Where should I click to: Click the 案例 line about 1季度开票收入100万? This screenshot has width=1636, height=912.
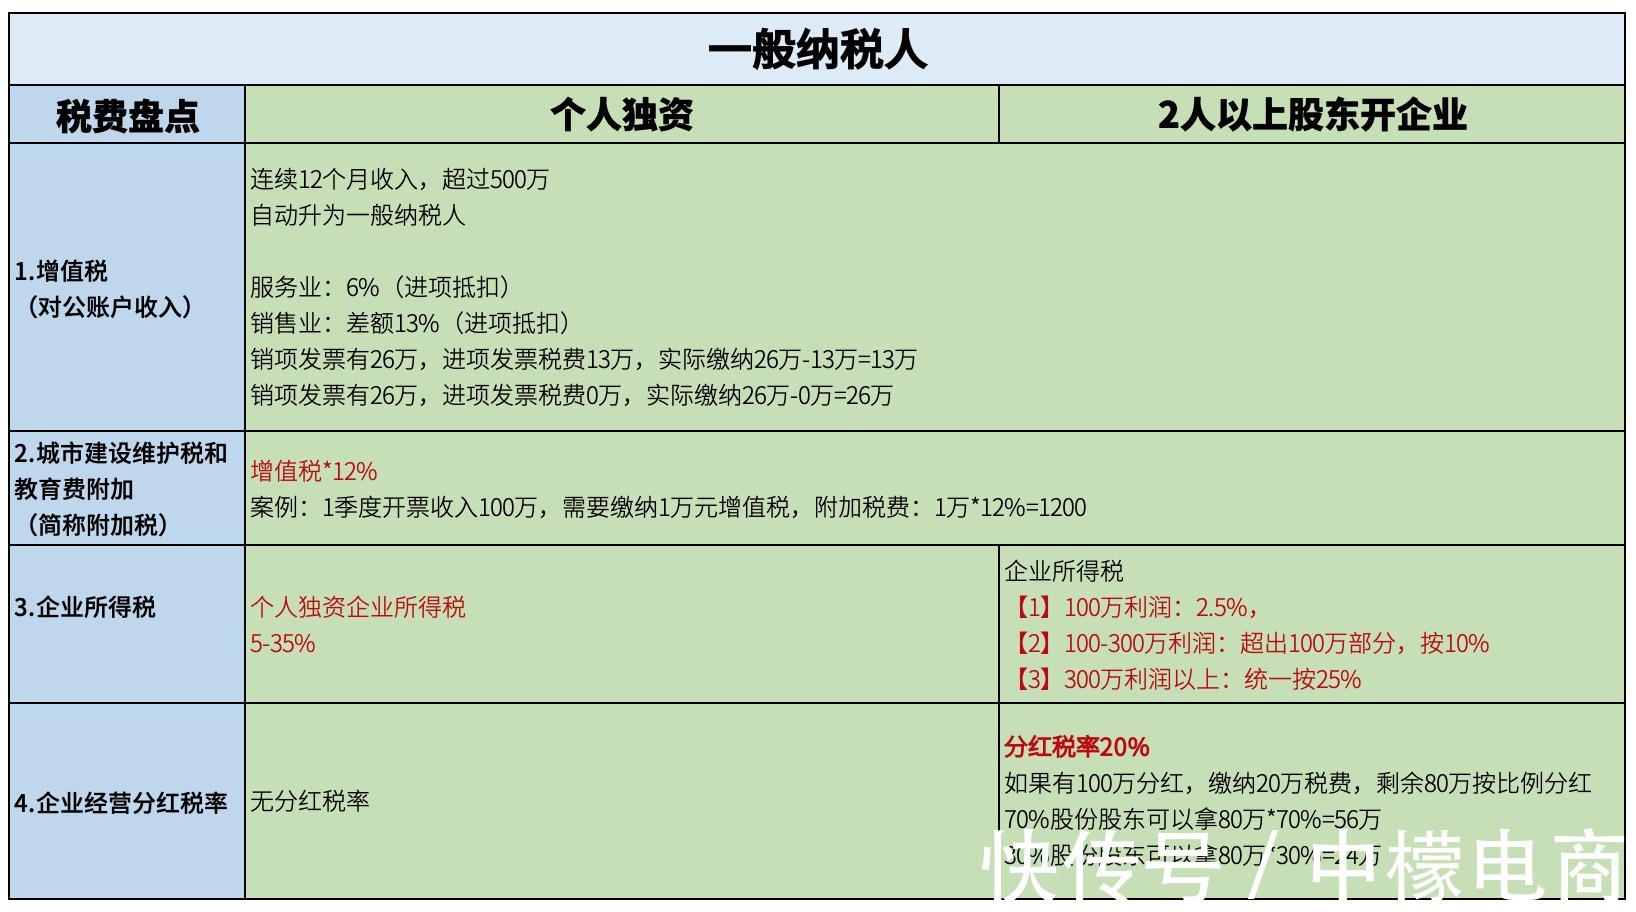(668, 507)
